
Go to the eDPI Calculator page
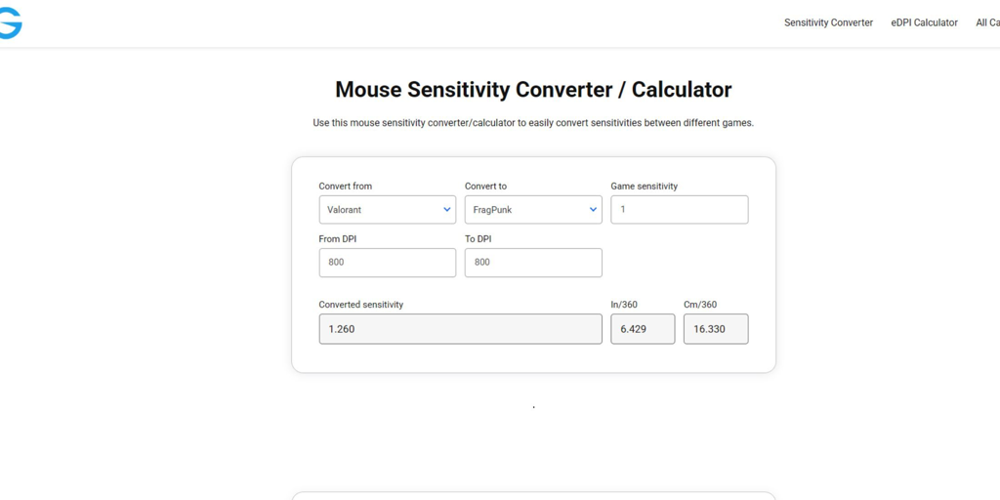924,23
